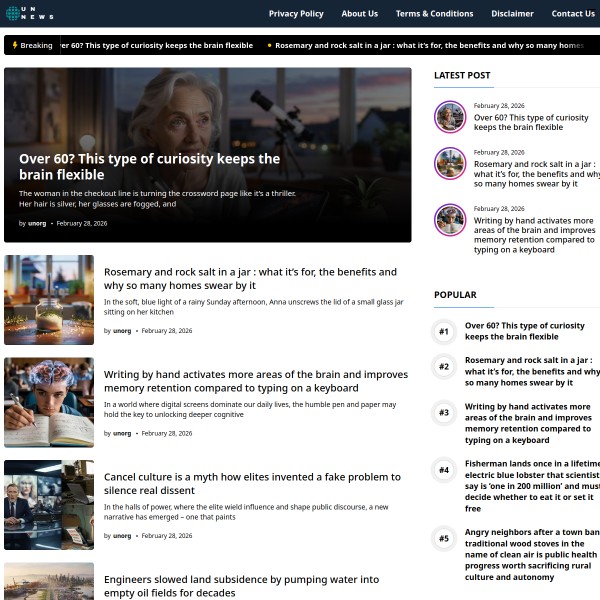Click the #1 rank badge in Popular
Image resolution: width=600 pixels, height=600 pixels.
(x=444, y=332)
